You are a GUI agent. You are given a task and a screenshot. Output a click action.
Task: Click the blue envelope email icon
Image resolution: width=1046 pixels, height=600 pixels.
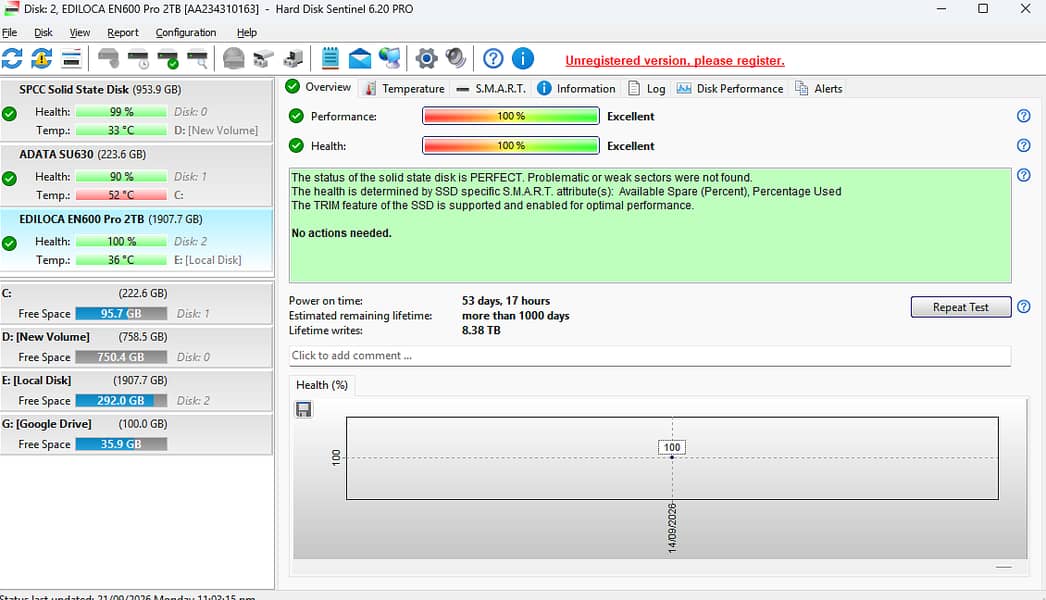[x=360, y=59]
